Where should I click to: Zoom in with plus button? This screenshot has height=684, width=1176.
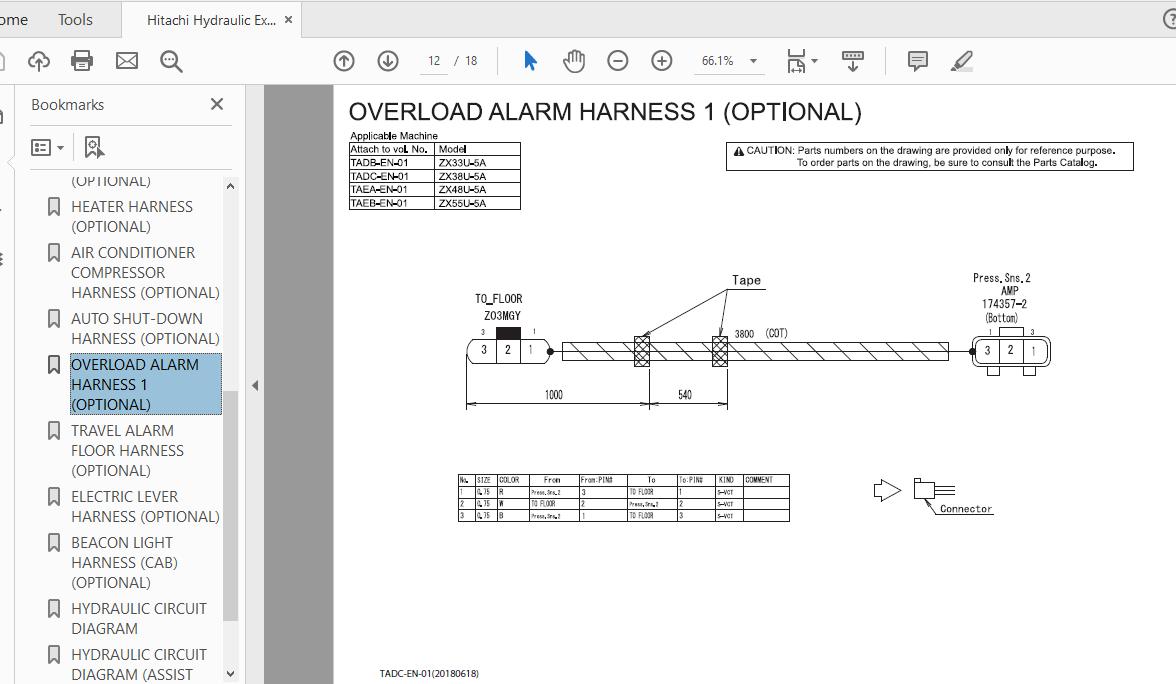(662, 61)
